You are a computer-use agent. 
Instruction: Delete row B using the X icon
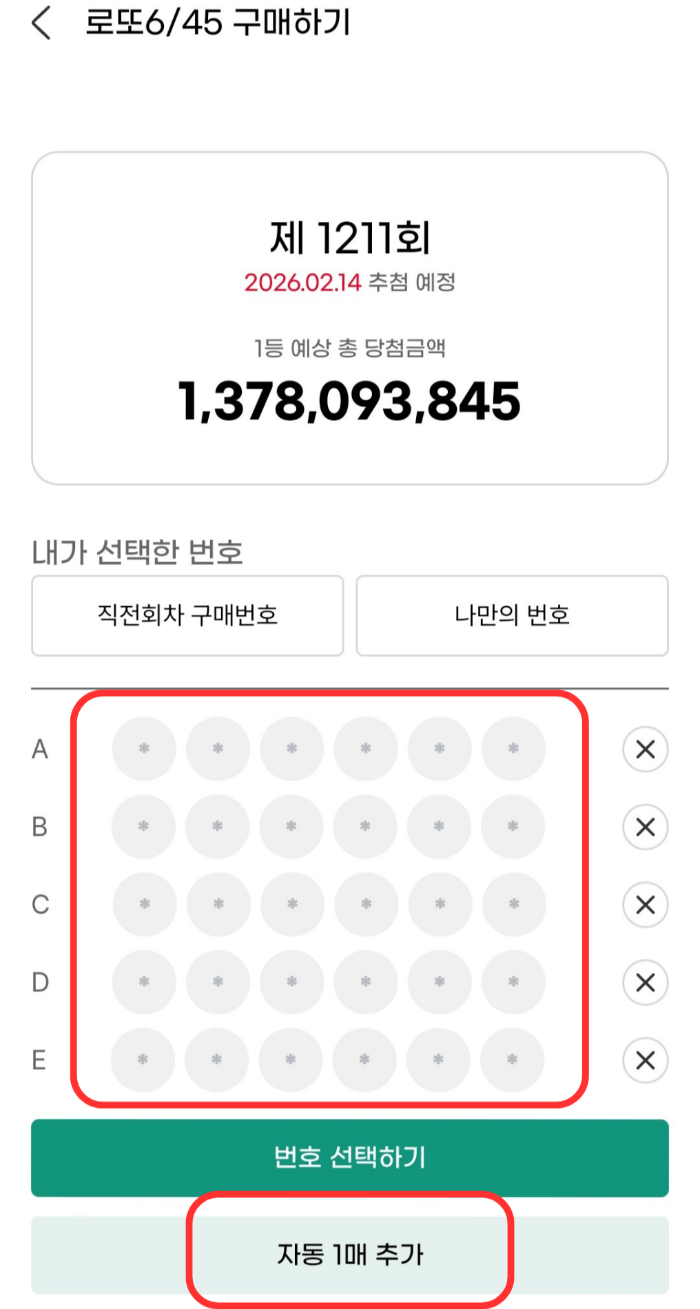pos(645,827)
